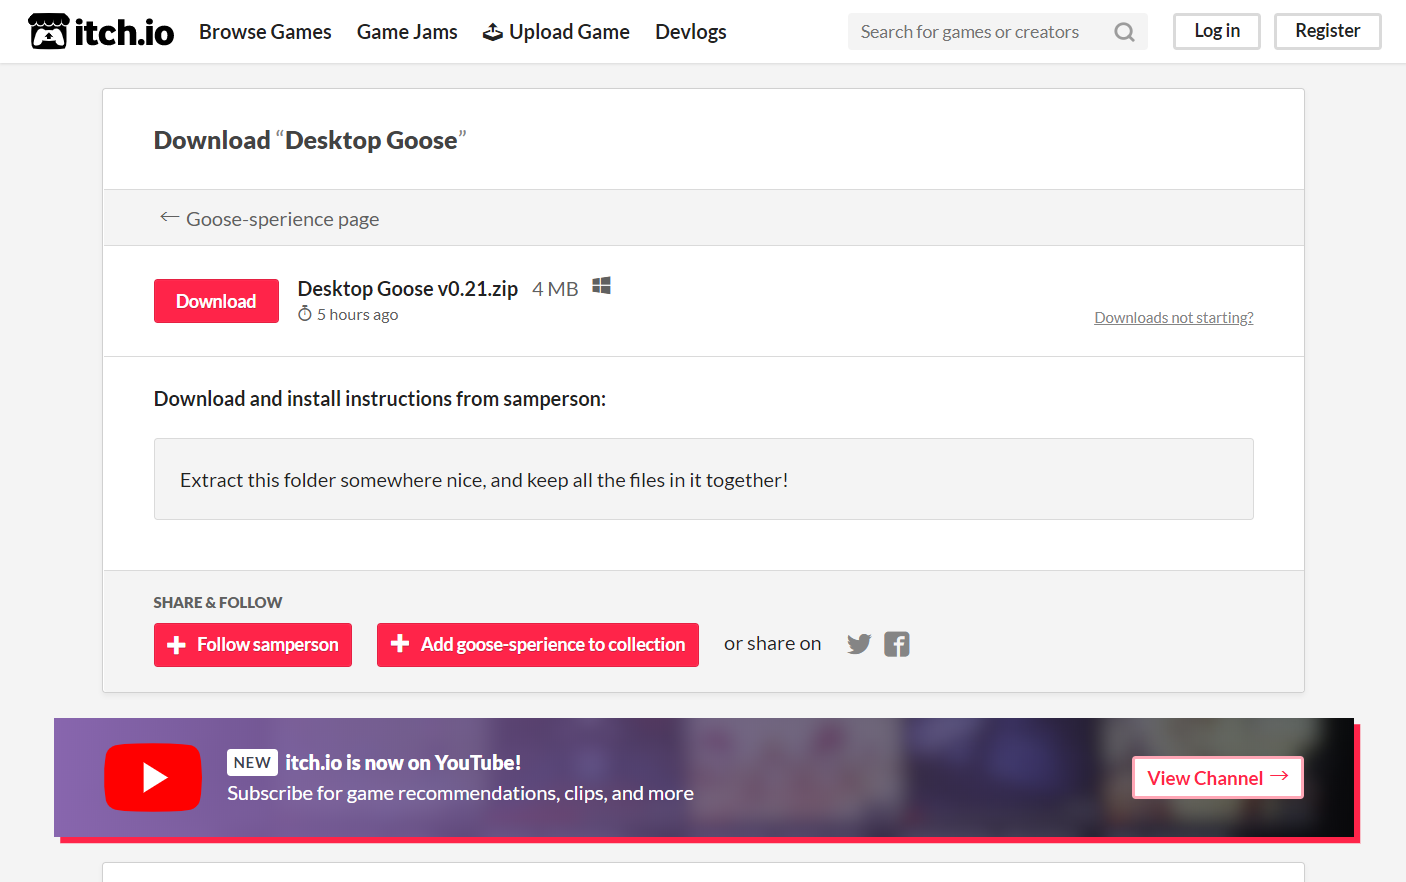Click the Desktop Goose v0.21.zip filename

click(408, 289)
